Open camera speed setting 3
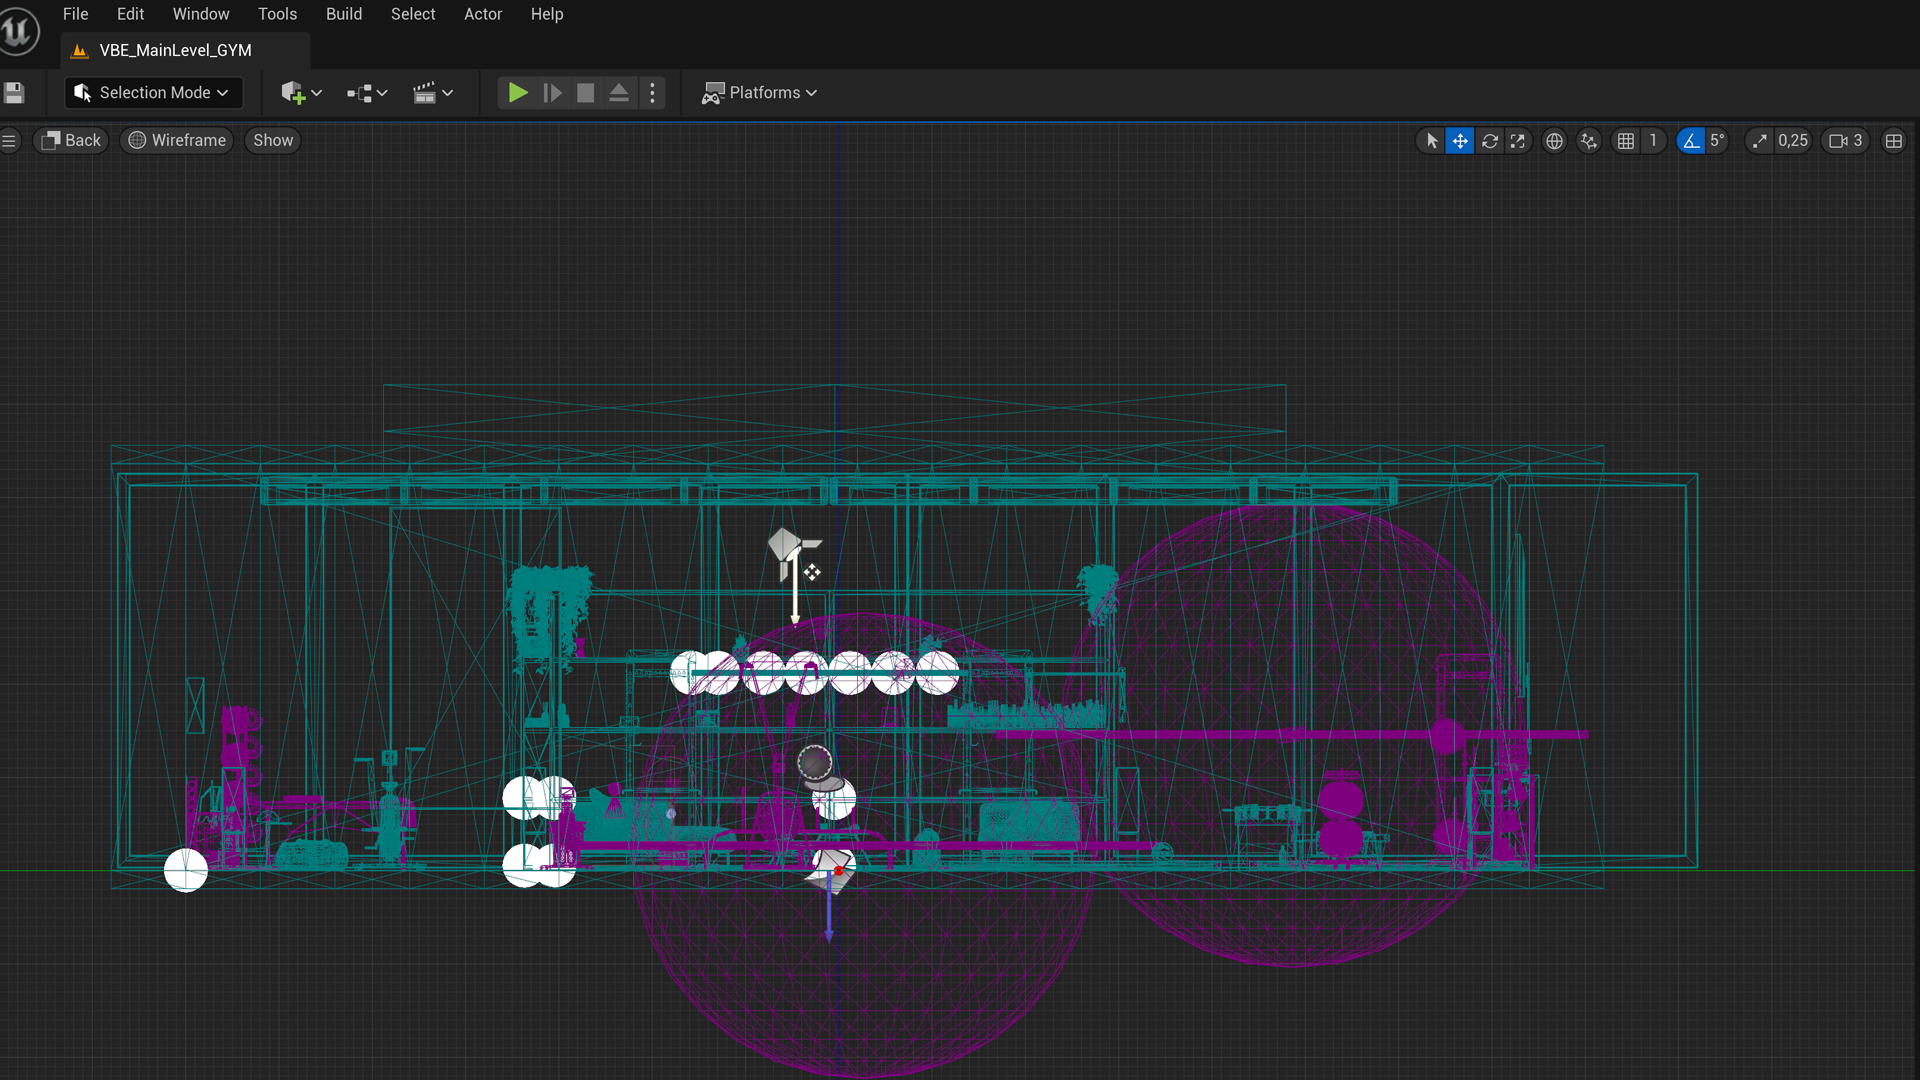The height and width of the screenshot is (1080, 1920). tap(1846, 141)
